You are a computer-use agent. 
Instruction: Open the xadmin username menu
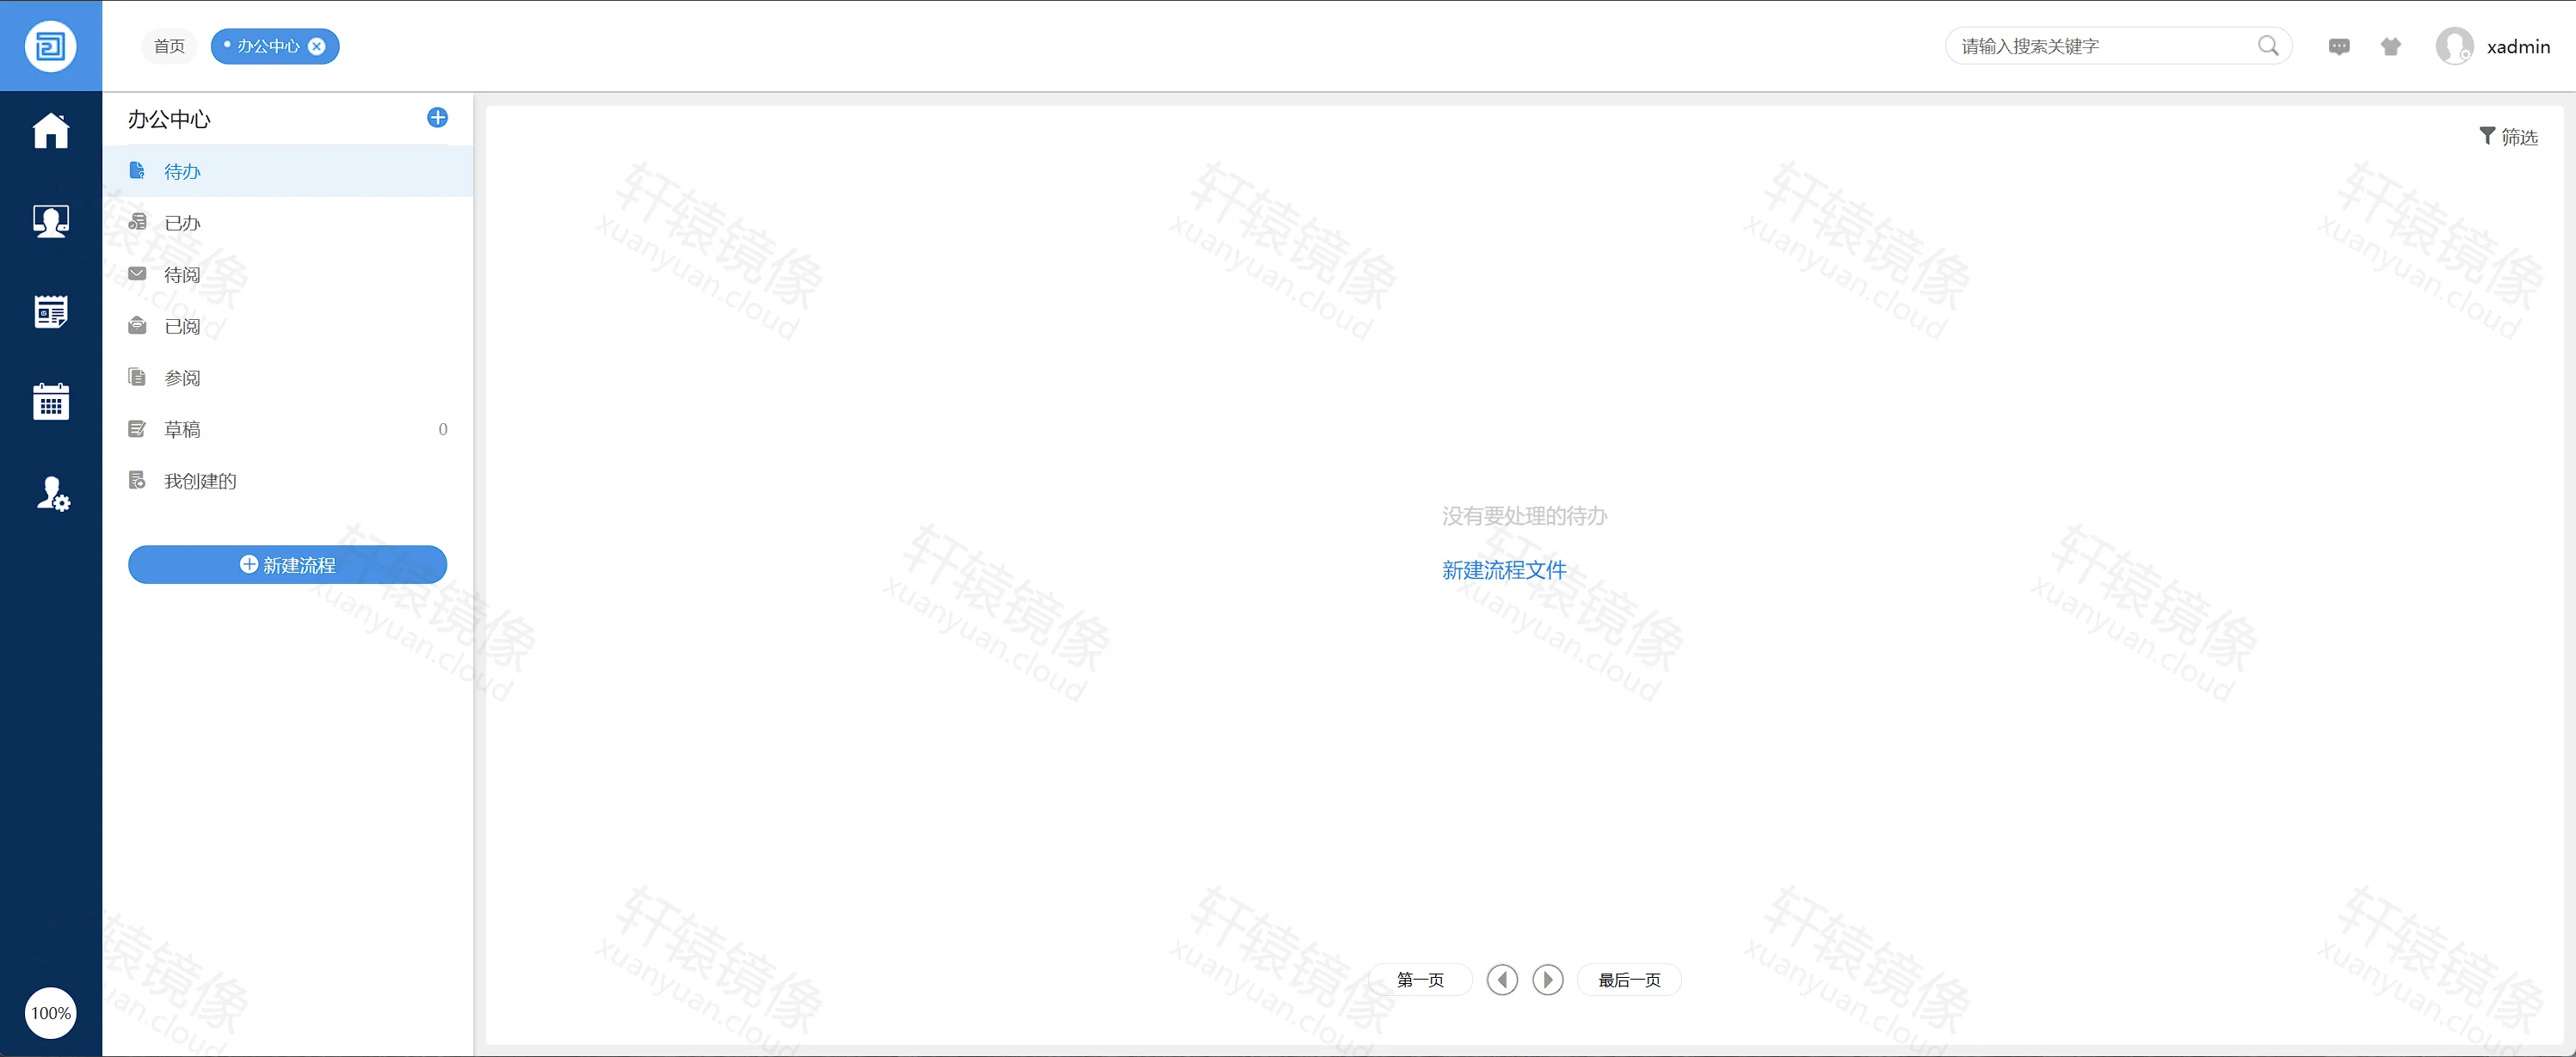[x=2518, y=47]
